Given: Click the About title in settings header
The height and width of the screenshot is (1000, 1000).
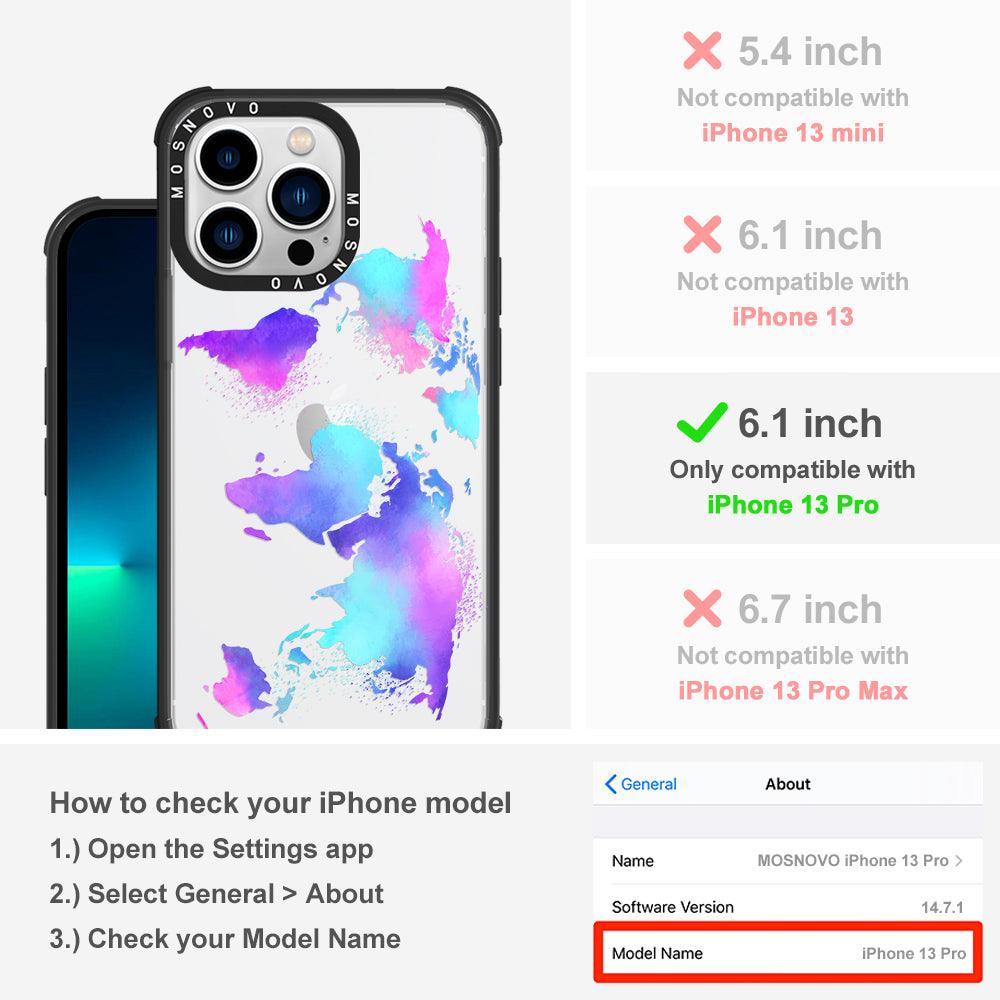Looking at the screenshot, I should (788, 784).
